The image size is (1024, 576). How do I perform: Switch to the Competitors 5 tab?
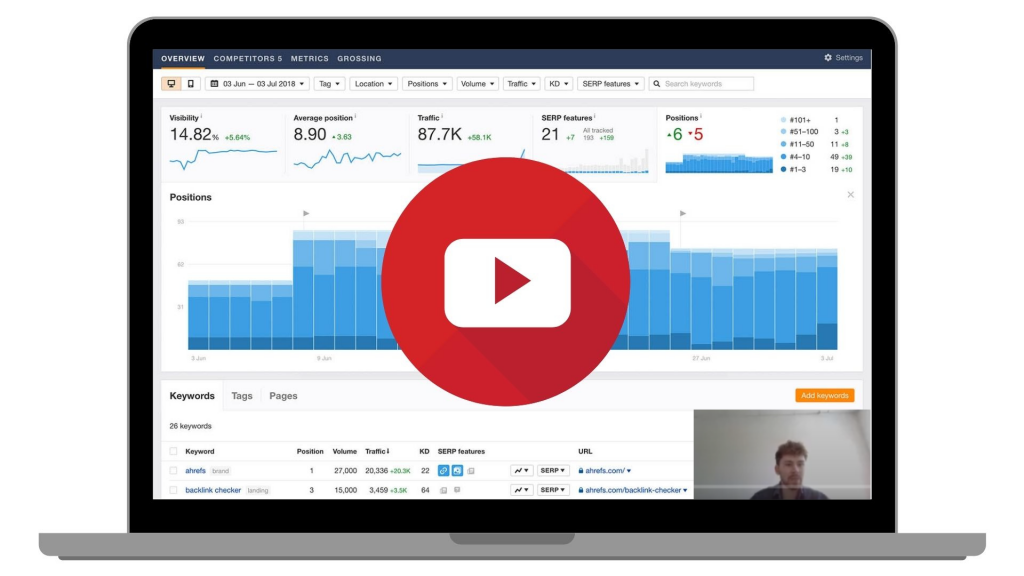[x=248, y=58]
